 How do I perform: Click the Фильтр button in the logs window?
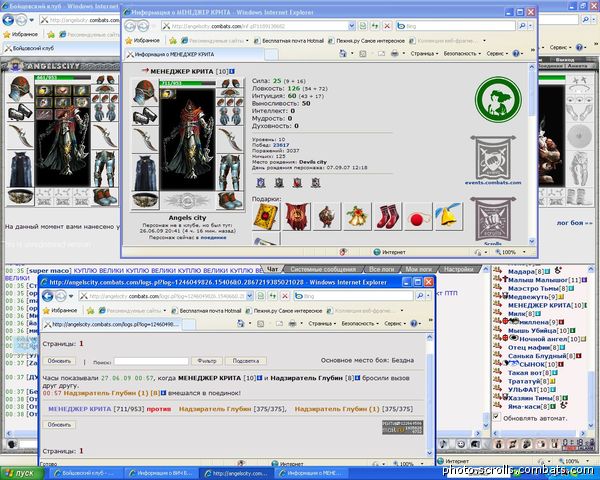pos(207,361)
